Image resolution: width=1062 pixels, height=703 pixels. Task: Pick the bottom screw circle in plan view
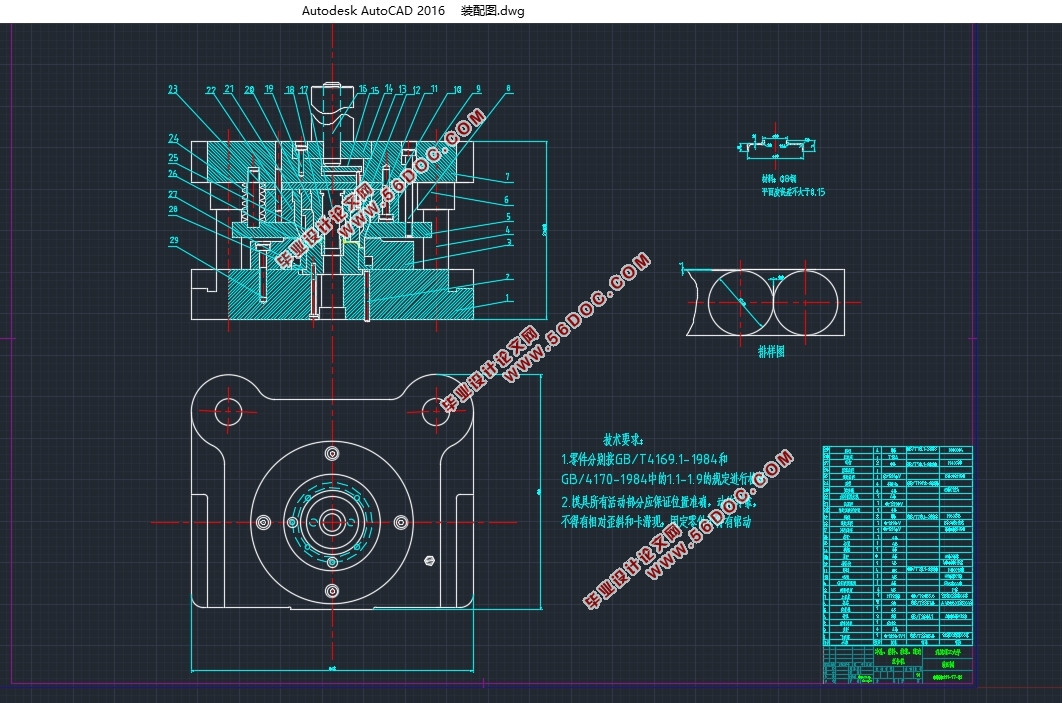click(x=332, y=591)
